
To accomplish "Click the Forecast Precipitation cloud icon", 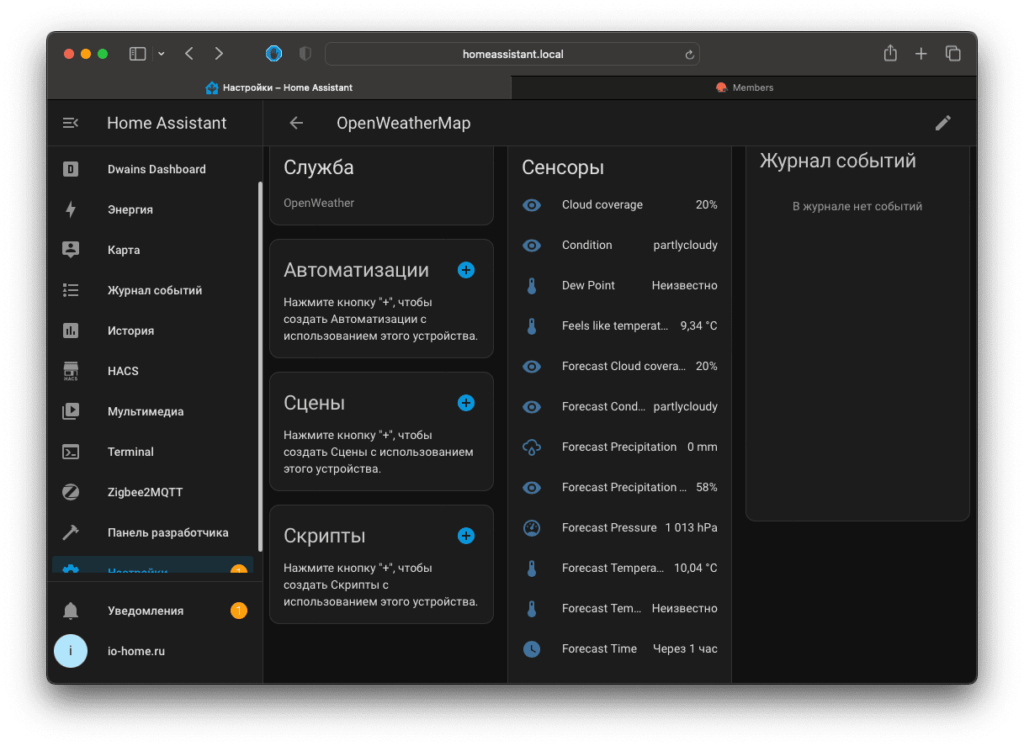I will point(532,447).
